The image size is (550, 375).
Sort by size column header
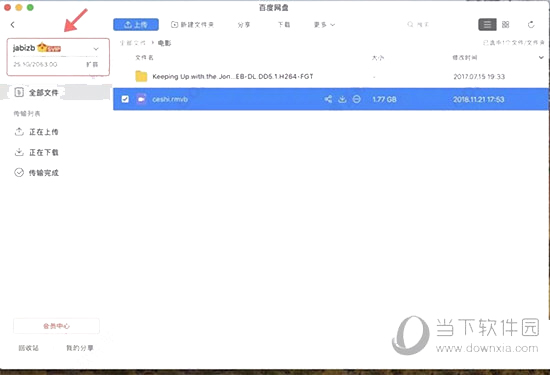378,58
